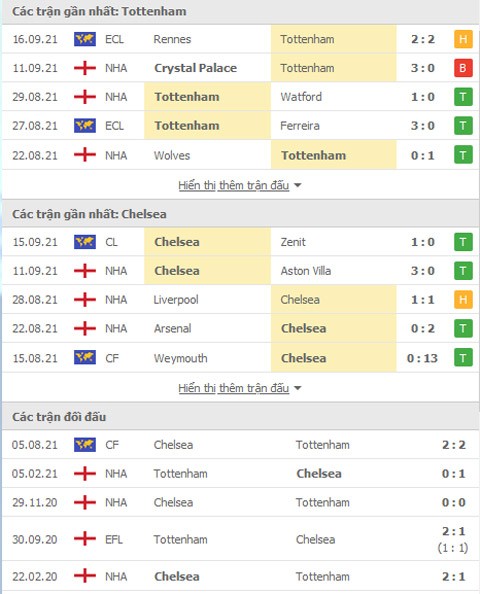The height and width of the screenshot is (594, 480).
Task: Open Arsenal vs Chelsea 0:2 match row
Action: pyautogui.click(x=241, y=328)
